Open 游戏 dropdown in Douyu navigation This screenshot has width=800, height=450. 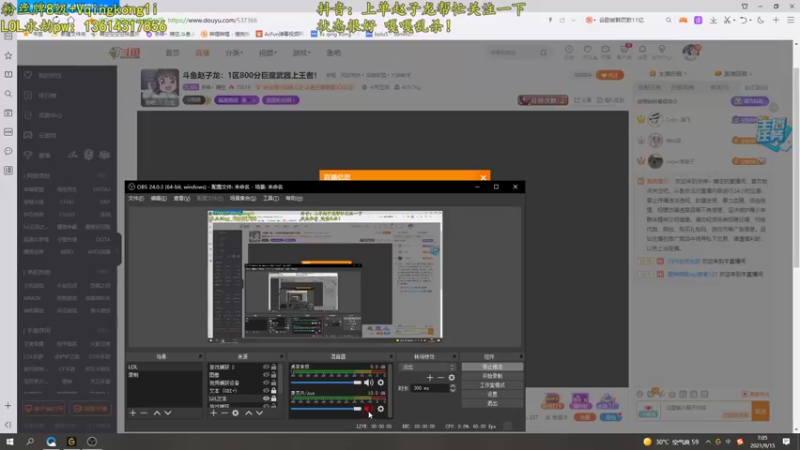[301, 53]
